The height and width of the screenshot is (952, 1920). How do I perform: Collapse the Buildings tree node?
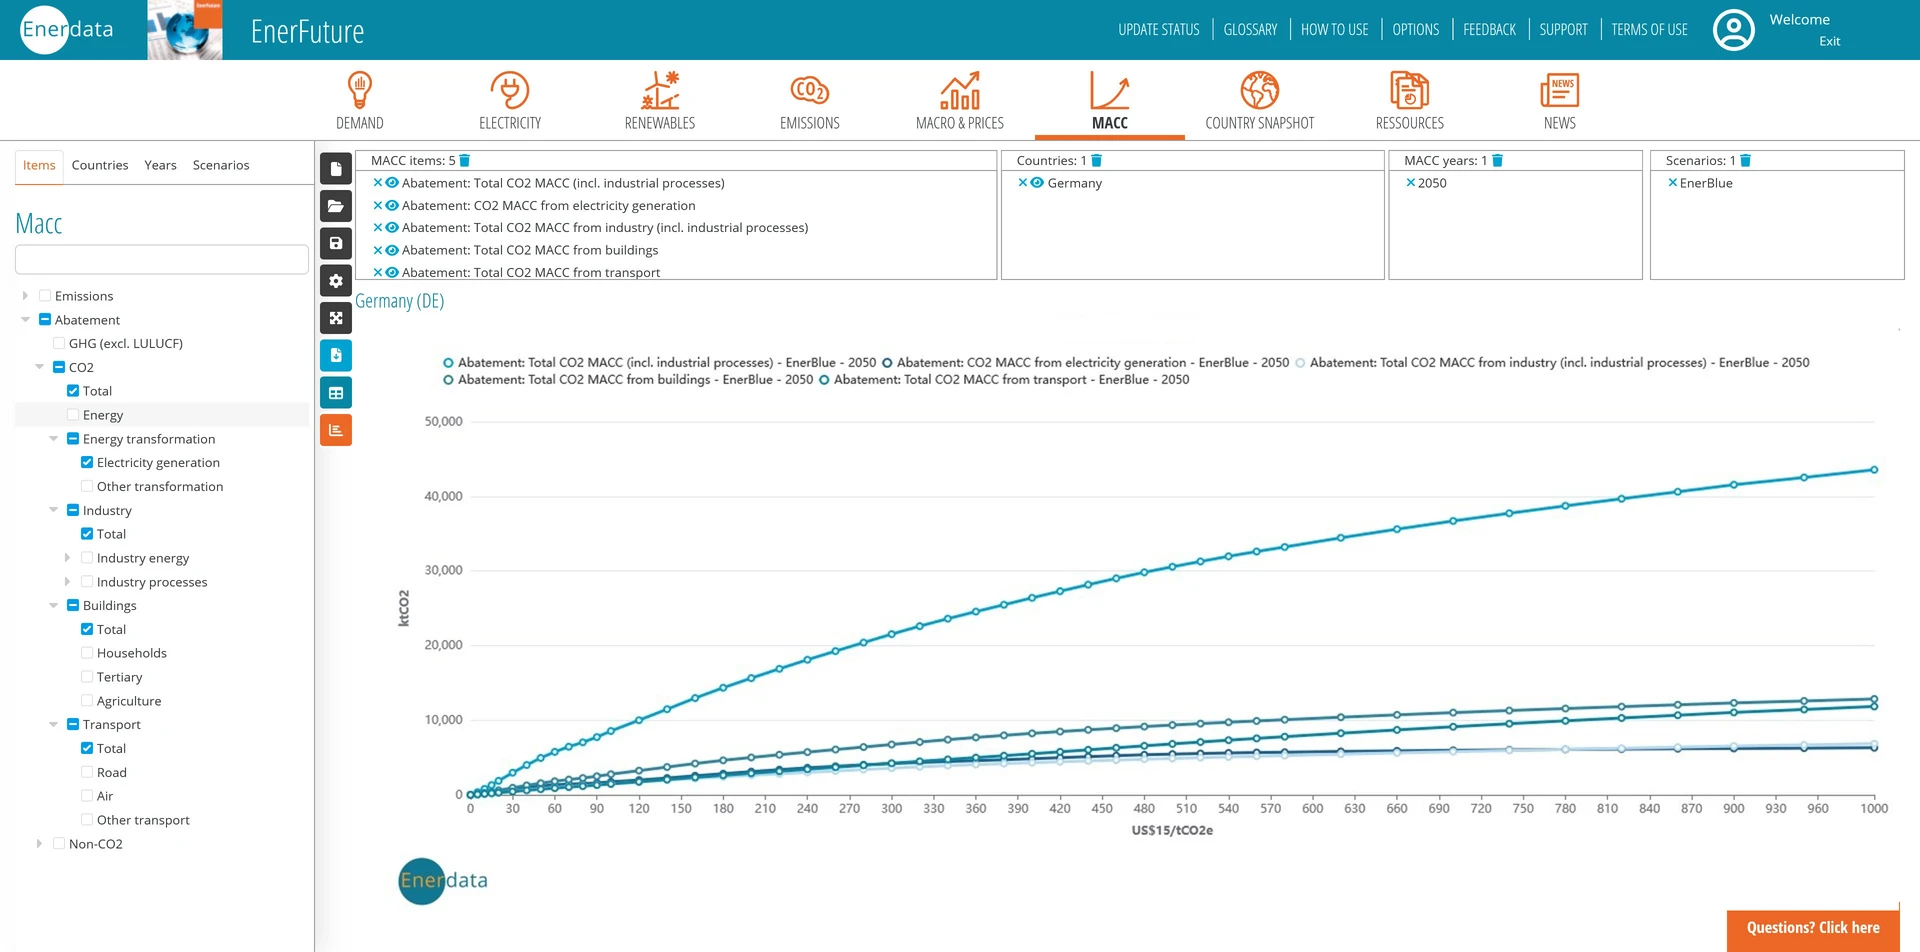click(53, 605)
